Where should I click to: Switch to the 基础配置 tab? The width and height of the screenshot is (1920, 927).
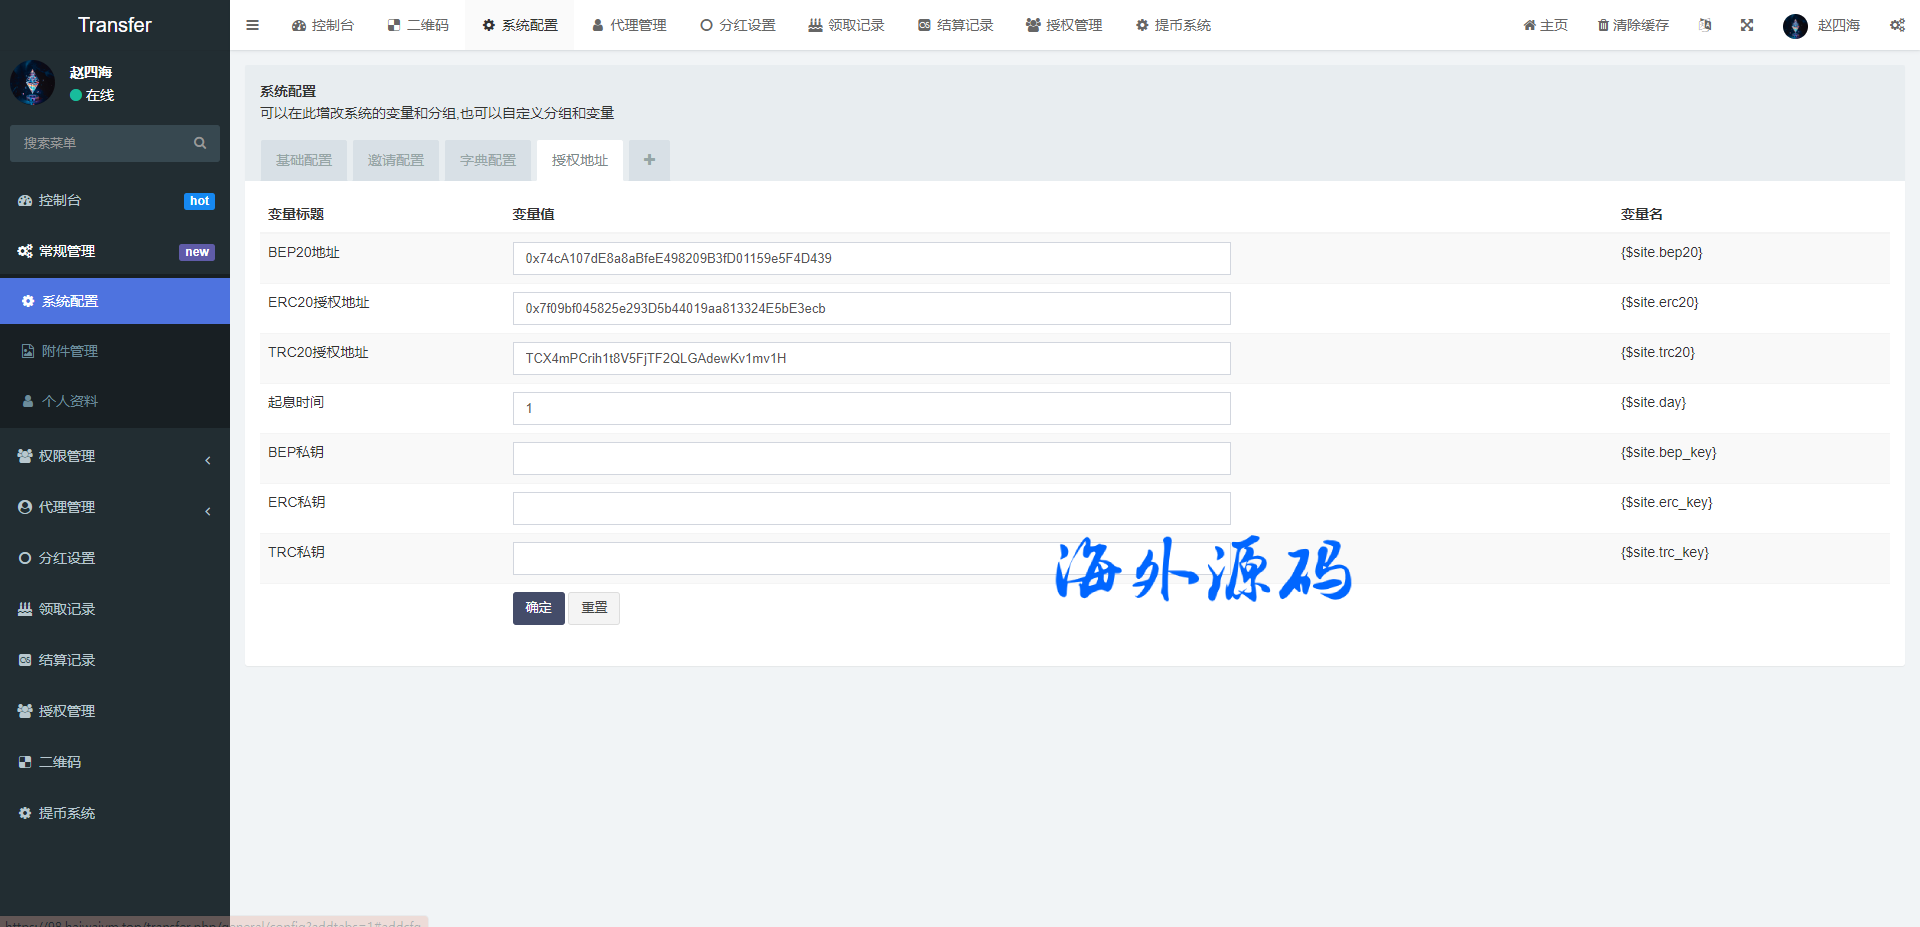click(304, 160)
